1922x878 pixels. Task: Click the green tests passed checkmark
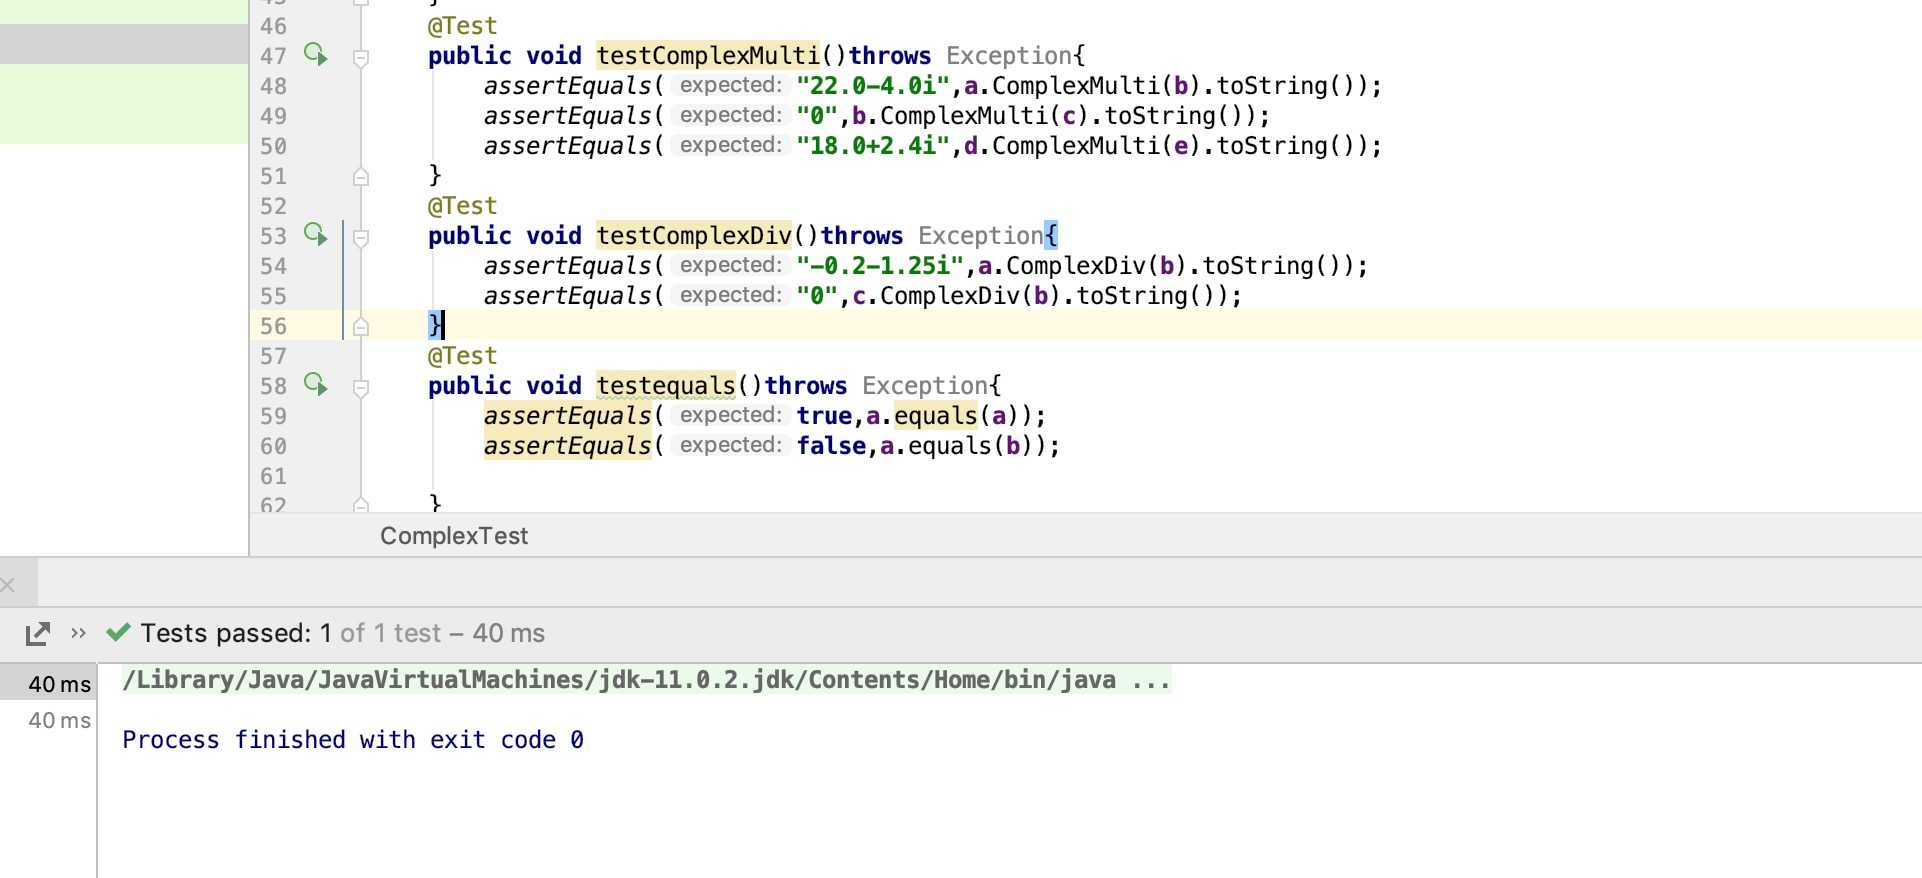pyautogui.click(x=118, y=632)
